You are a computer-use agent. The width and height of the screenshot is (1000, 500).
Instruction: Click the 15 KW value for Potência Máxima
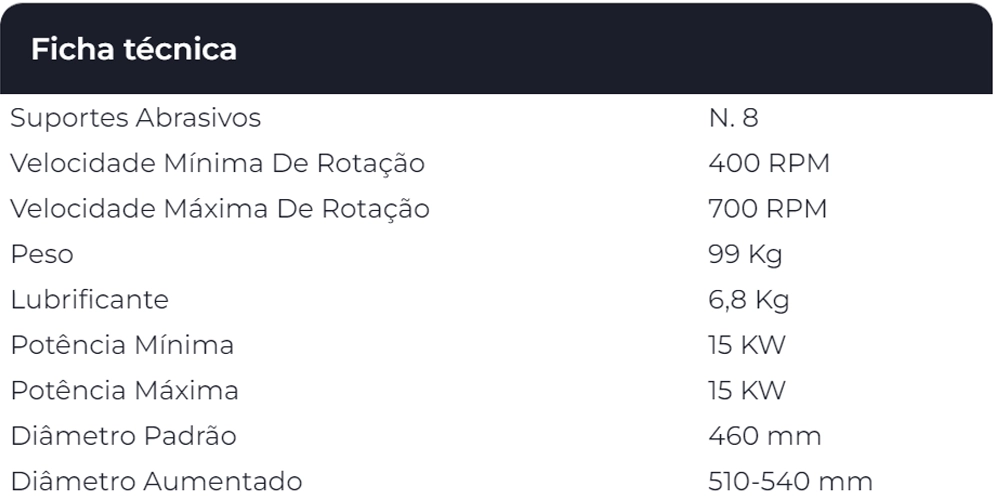746,390
